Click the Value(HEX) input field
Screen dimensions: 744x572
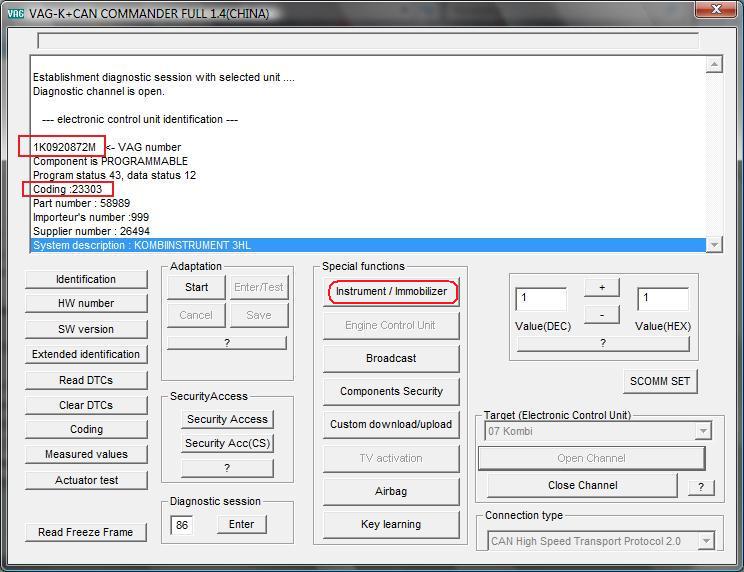coord(663,299)
